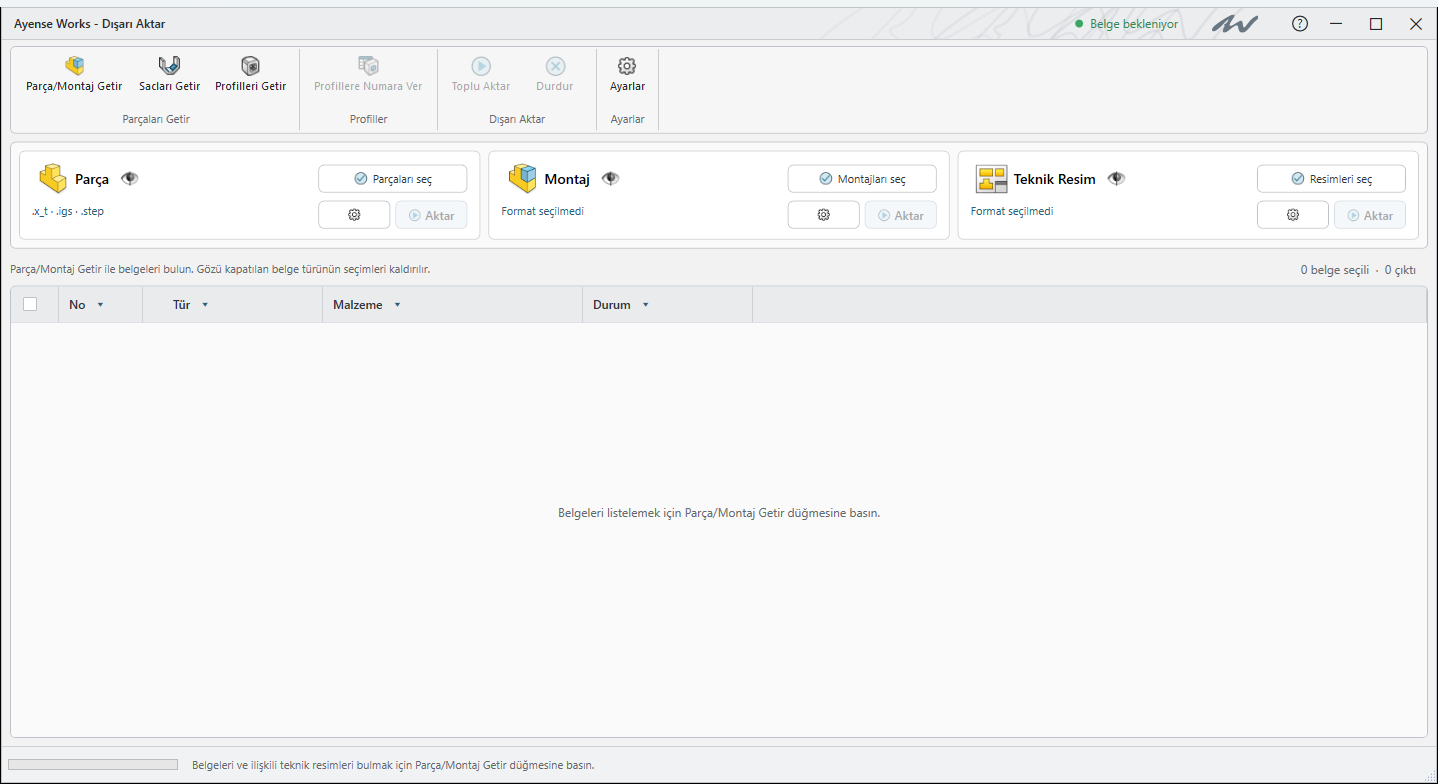This screenshot has width=1438, height=784.
Task: Toggle Parça visibility eye icon
Action: [x=130, y=179]
